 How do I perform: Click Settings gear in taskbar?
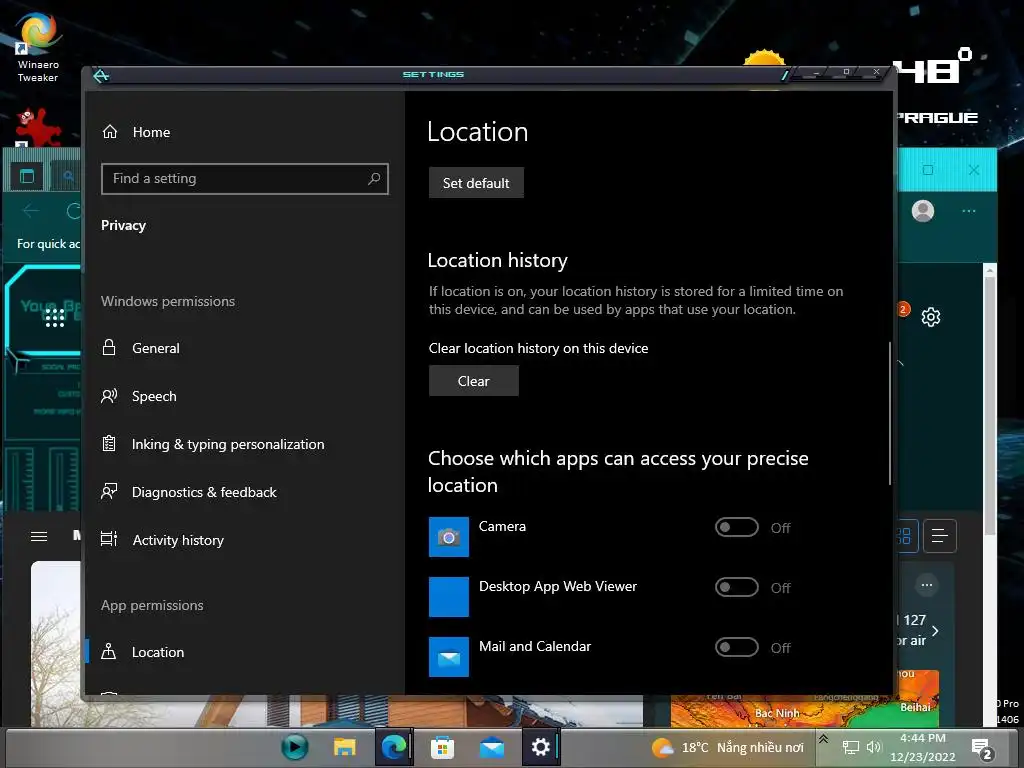540,746
